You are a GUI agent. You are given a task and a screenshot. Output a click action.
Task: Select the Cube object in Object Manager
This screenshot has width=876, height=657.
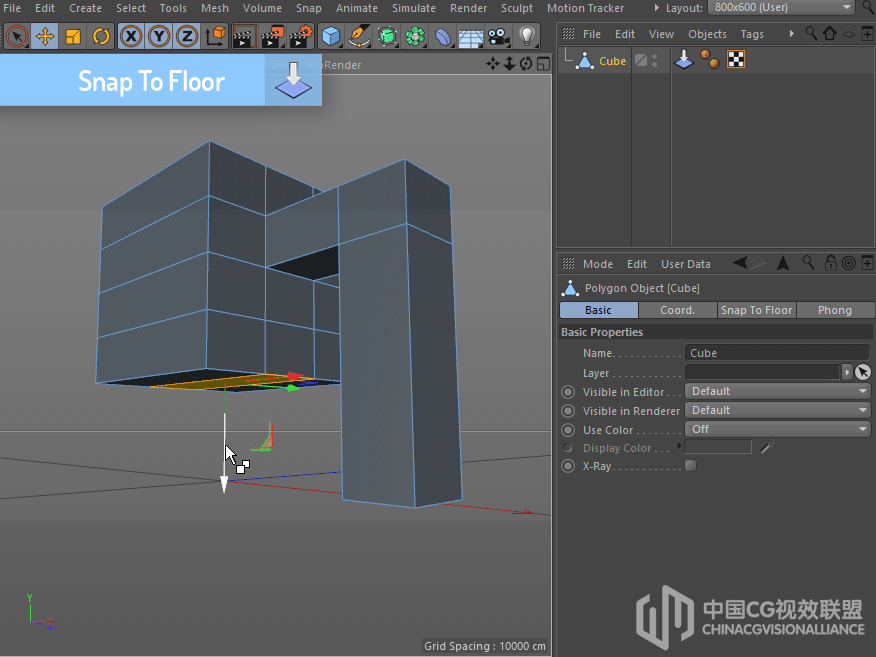612,61
